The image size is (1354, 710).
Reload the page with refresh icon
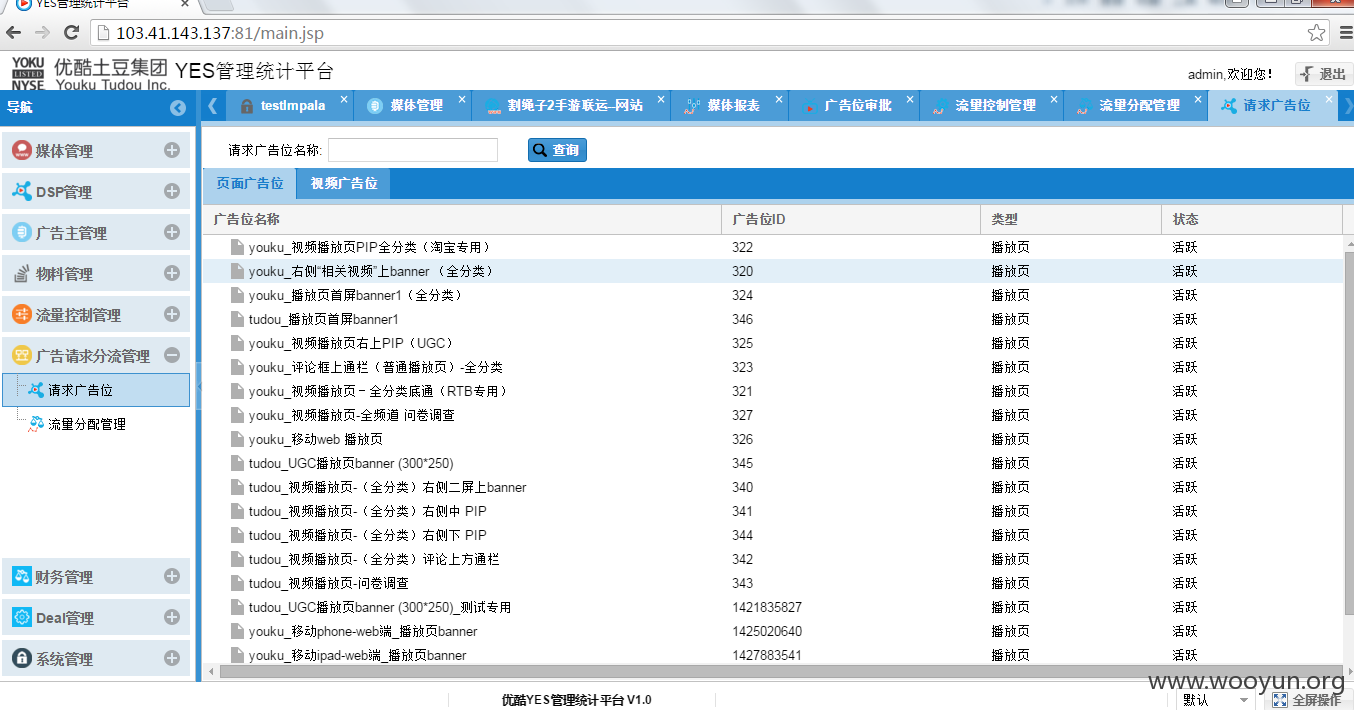(71, 33)
